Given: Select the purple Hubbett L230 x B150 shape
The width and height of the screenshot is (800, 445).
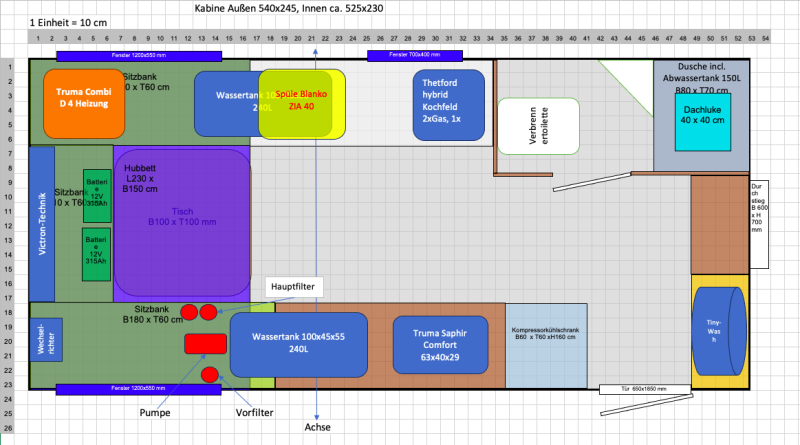Looking at the screenshot, I should click(x=182, y=222).
